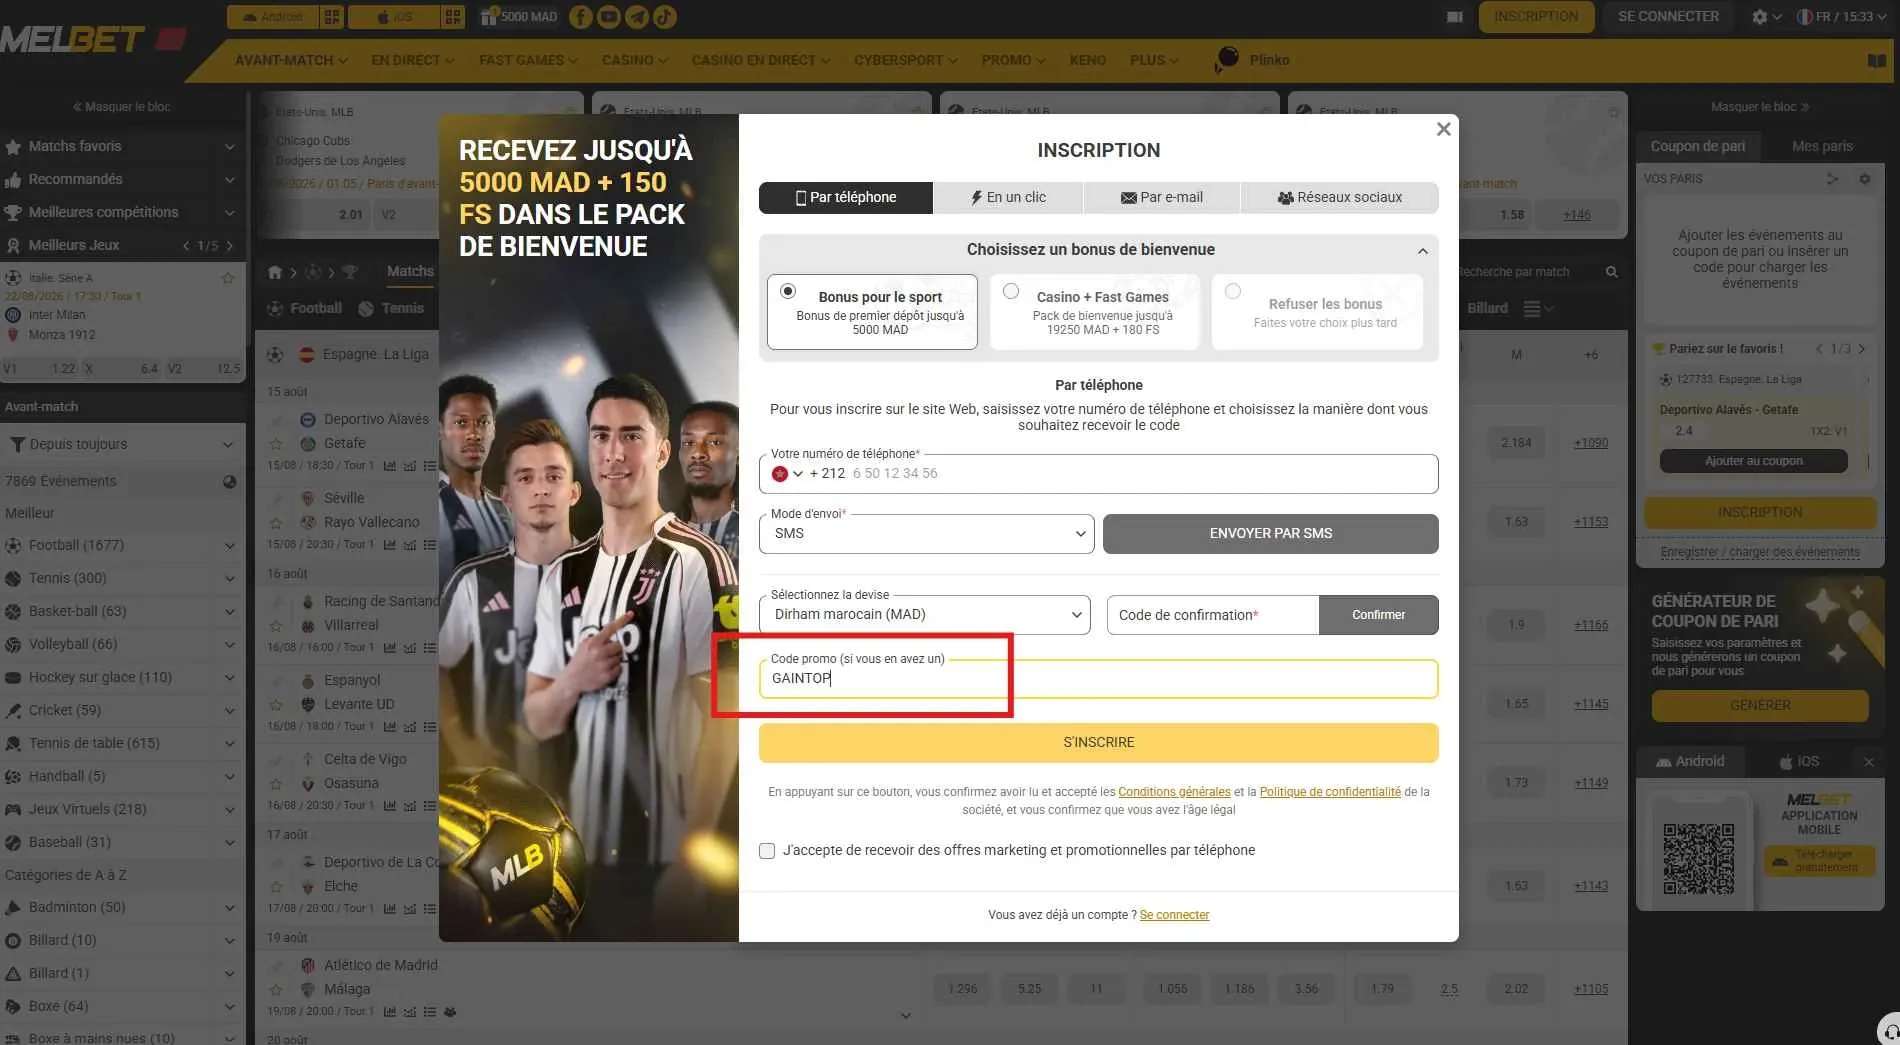The image size is (1900, 1045).
Task: Collapse the welcome bonus chooser
Action: pos(1422,251)
